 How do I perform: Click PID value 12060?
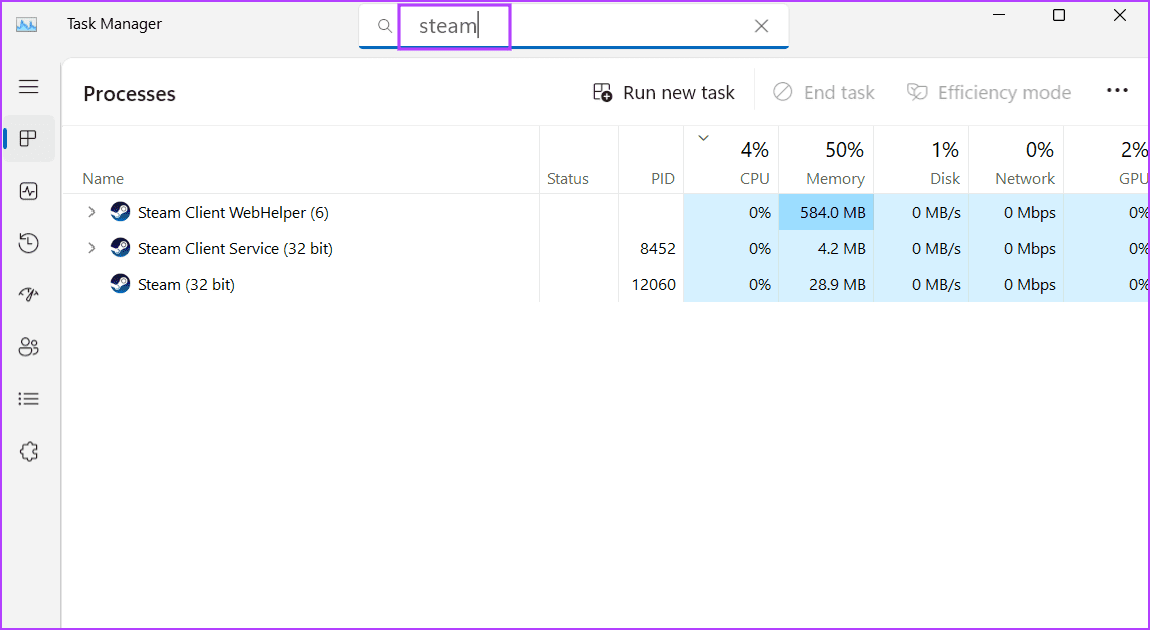[x=653, y=285]
